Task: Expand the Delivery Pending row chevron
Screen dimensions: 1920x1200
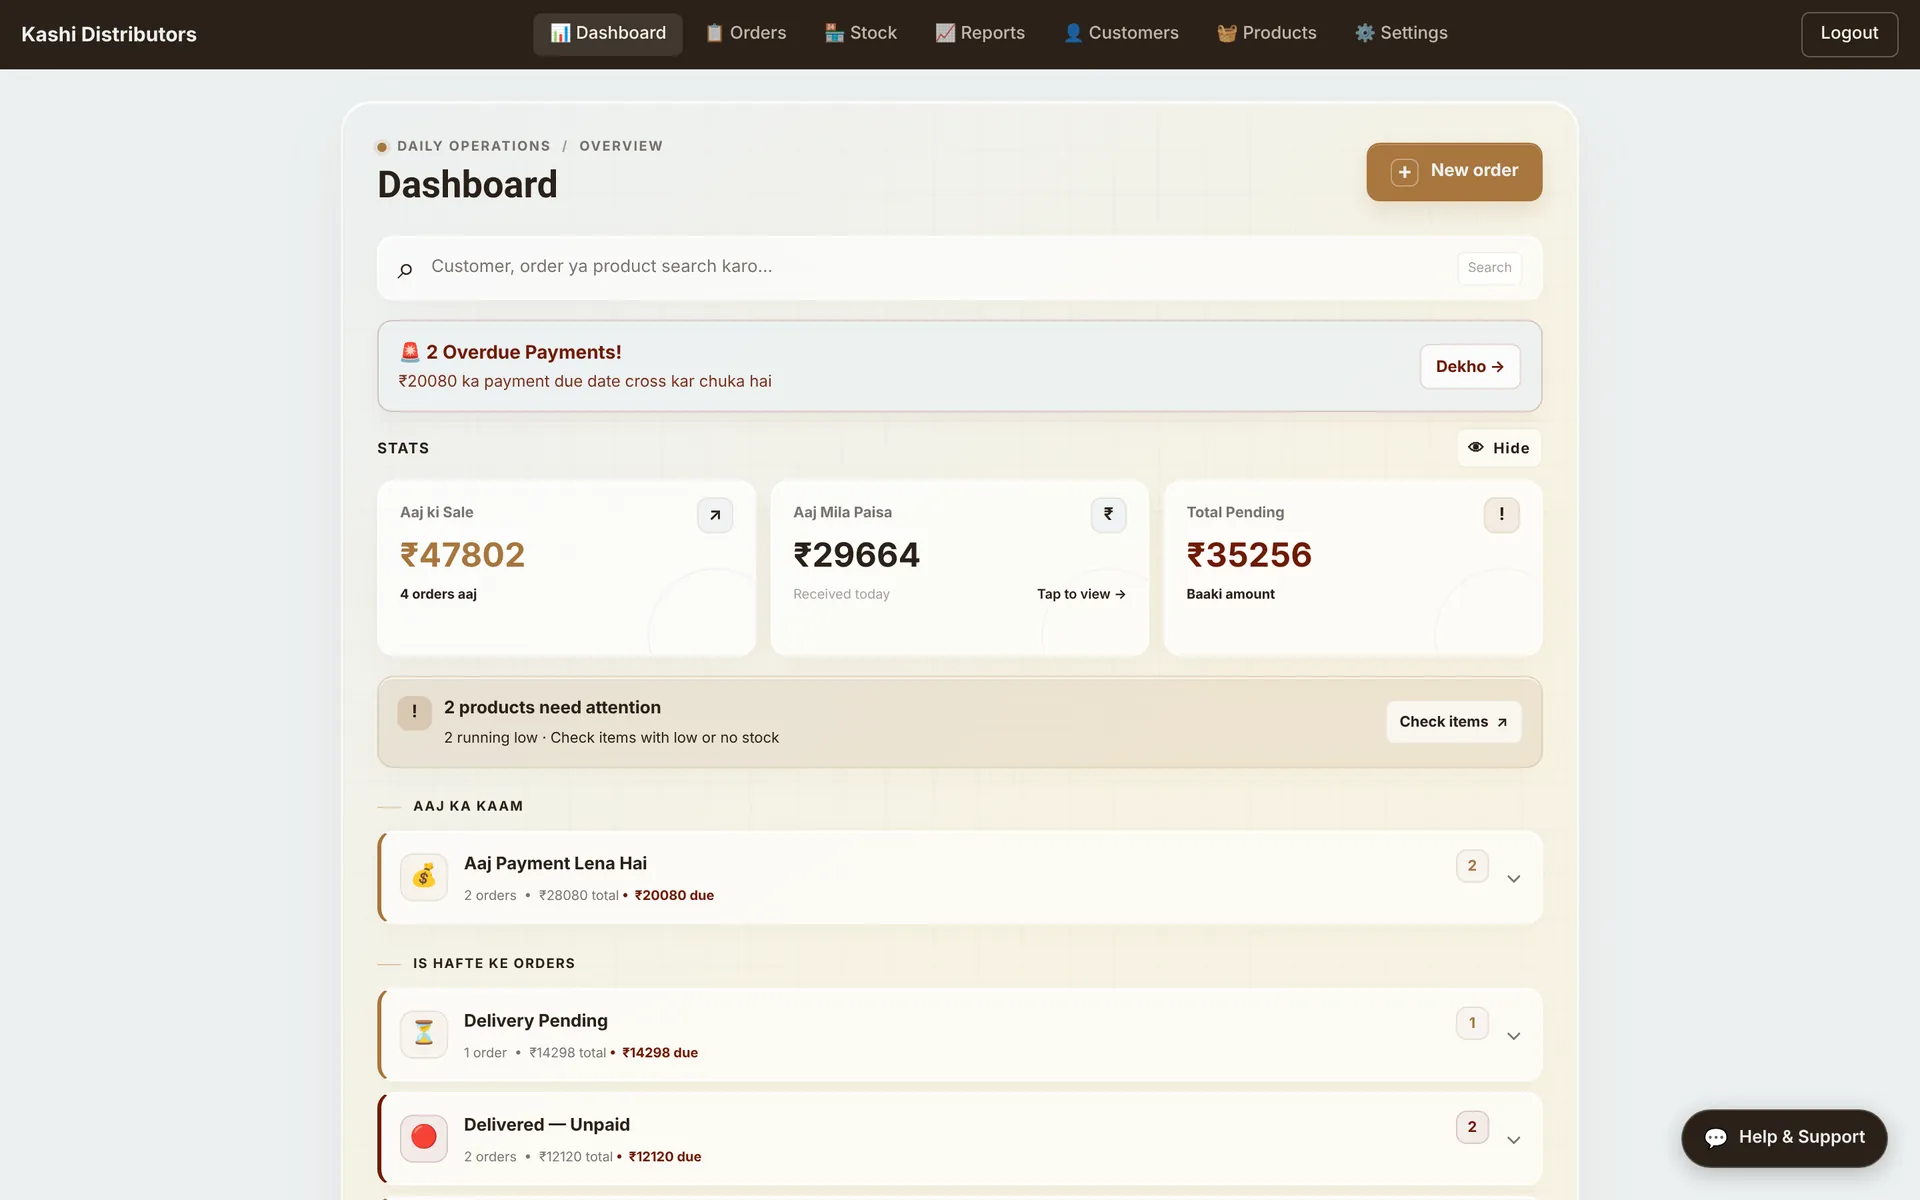Action: (x=1514, y=1036)
